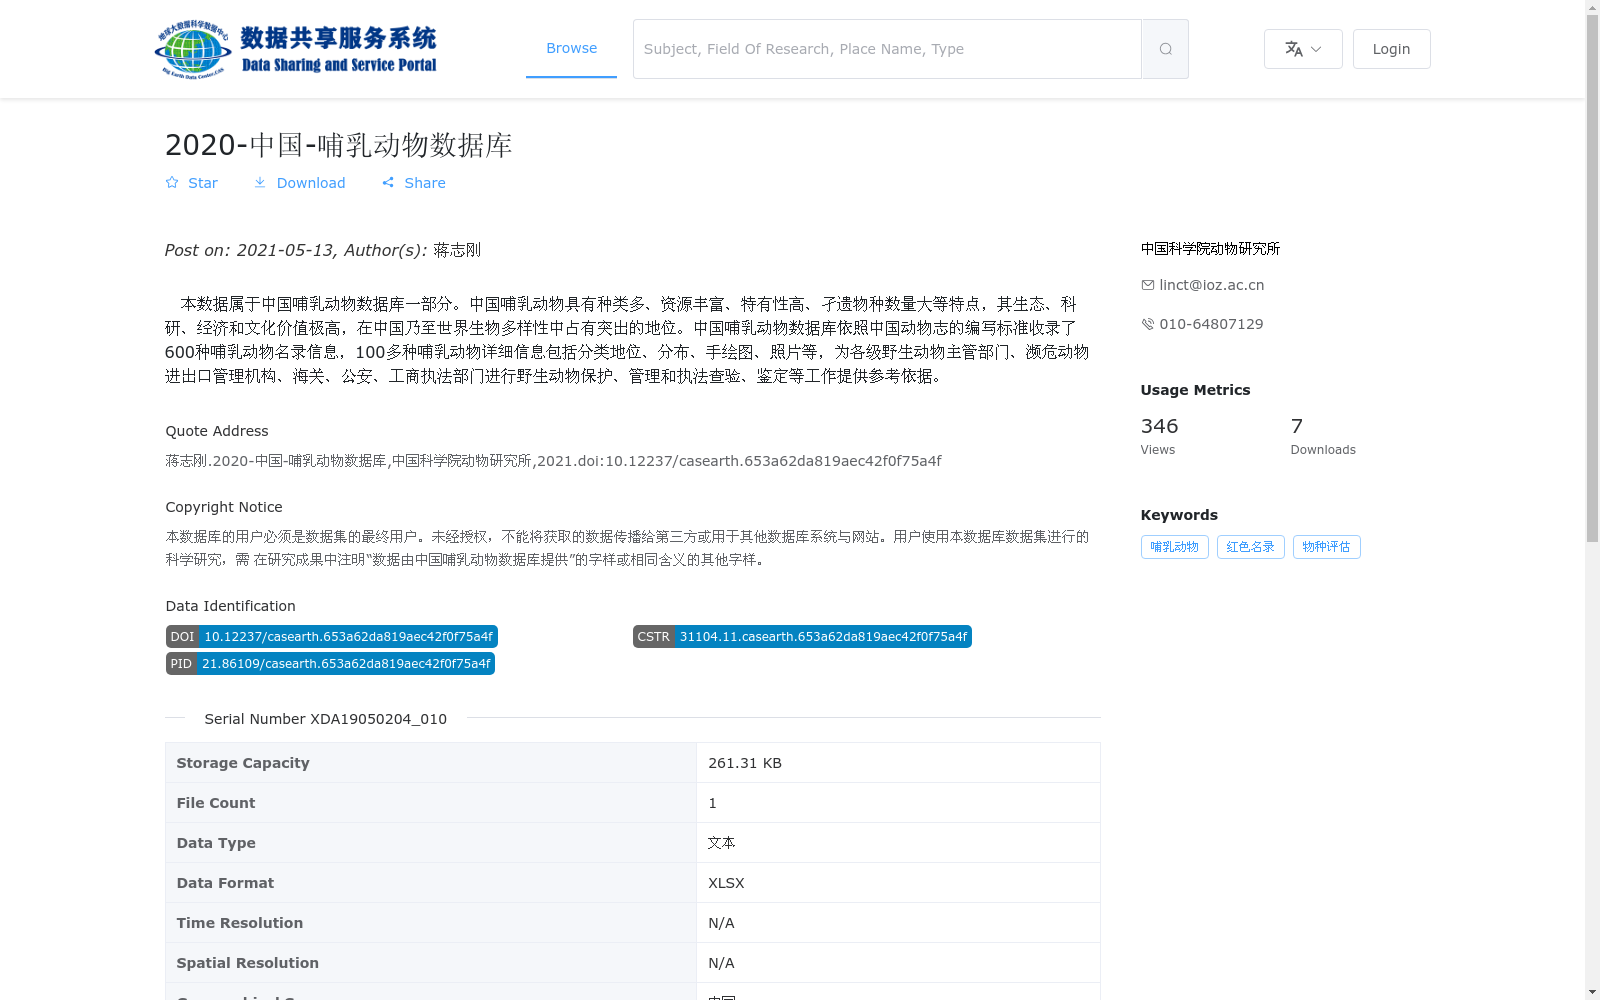Image resolution: width=1600 pixels, height=1000 pixels.
Task: Click the Time Resolution N/A cell
Action: tap(898, 923)
